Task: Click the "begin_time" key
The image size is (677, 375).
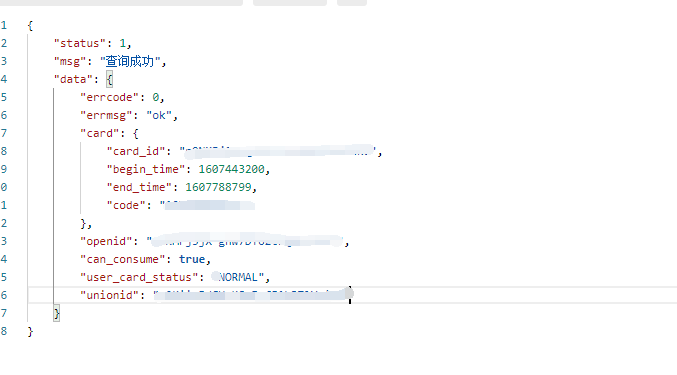Action: point(146,170)
